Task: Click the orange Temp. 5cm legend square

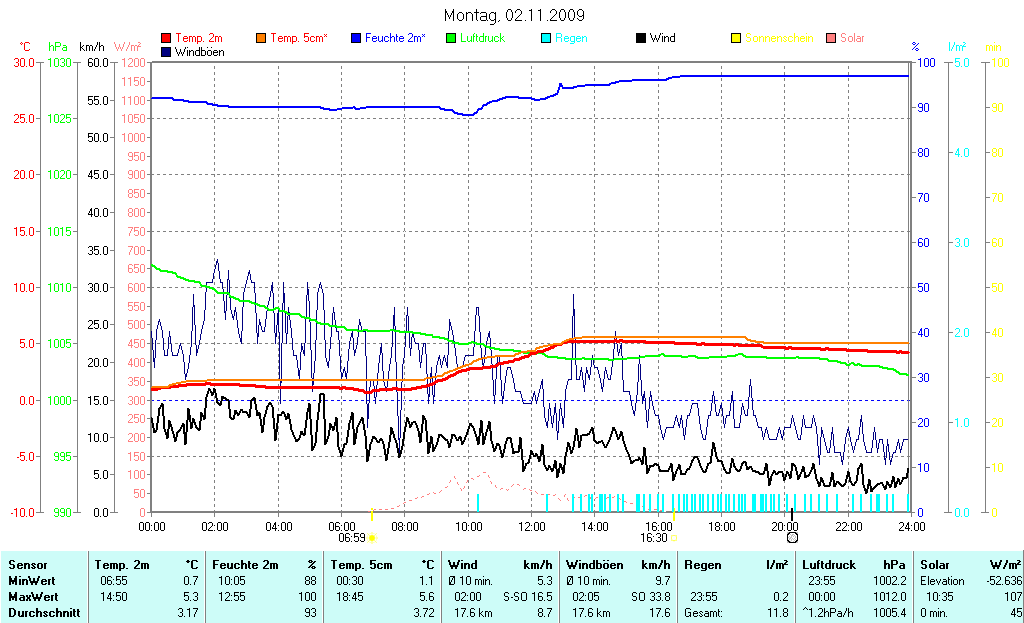Action: click(262, 39)
